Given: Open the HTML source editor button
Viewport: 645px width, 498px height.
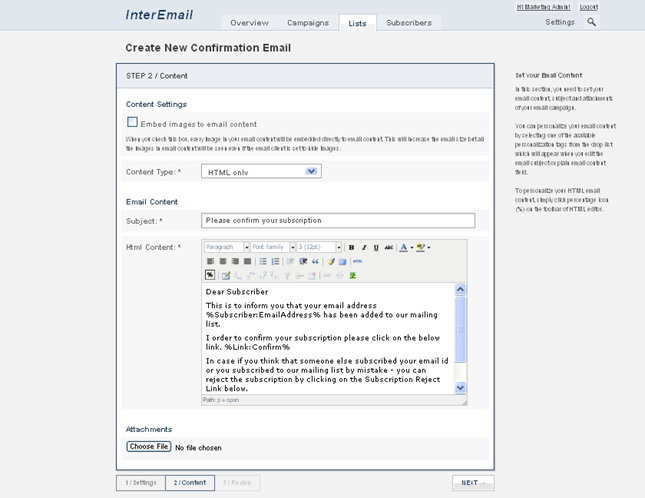Looking at the screenshot, I should 357,261.
